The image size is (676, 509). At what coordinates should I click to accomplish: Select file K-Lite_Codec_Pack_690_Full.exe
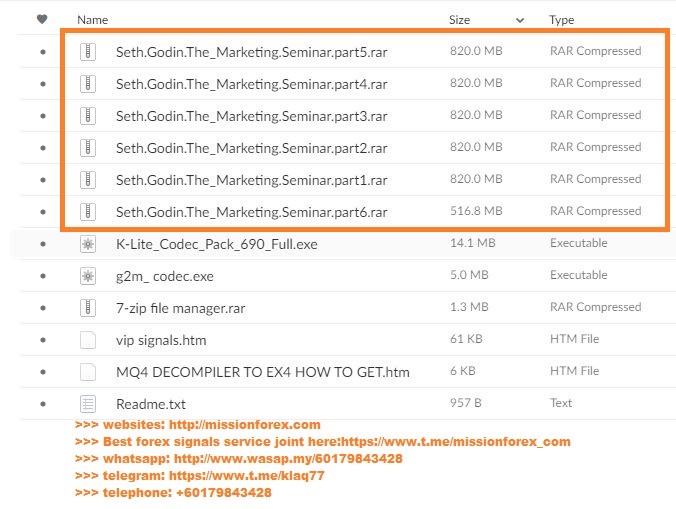click(x=217, y=244)
